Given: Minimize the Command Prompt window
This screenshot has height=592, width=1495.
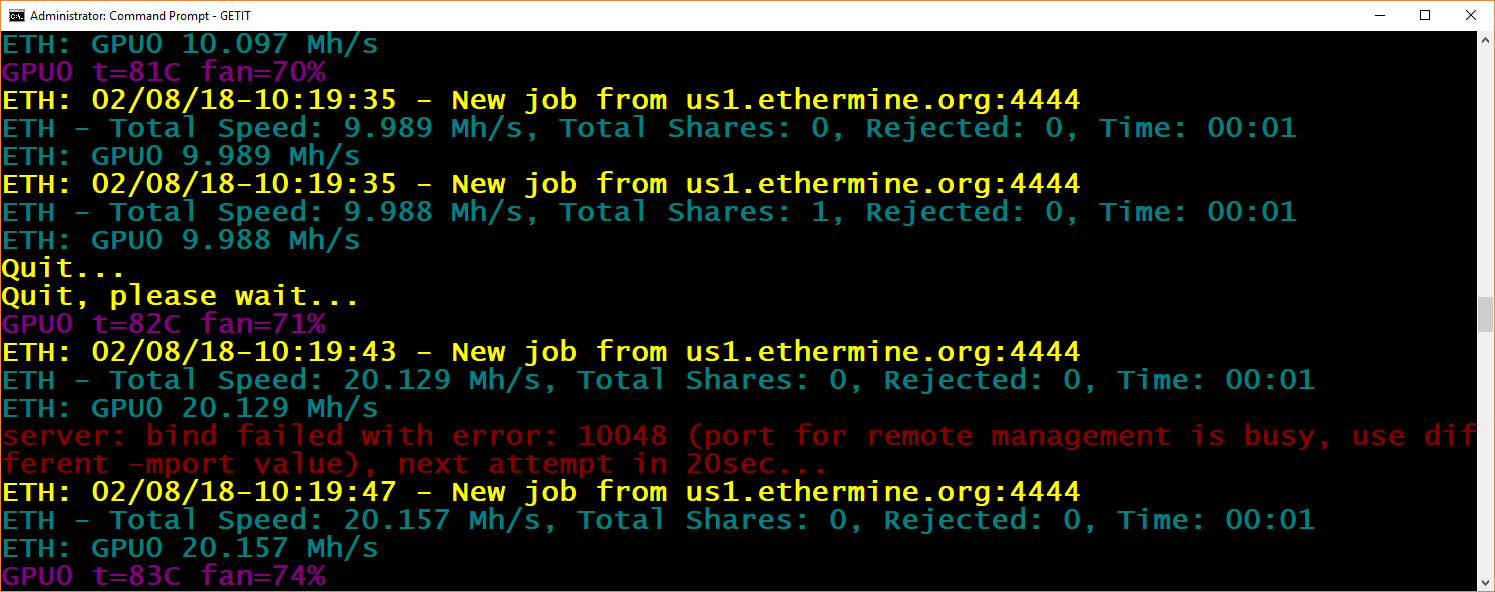Looking at the screenshot, I should click(1378, 15).
